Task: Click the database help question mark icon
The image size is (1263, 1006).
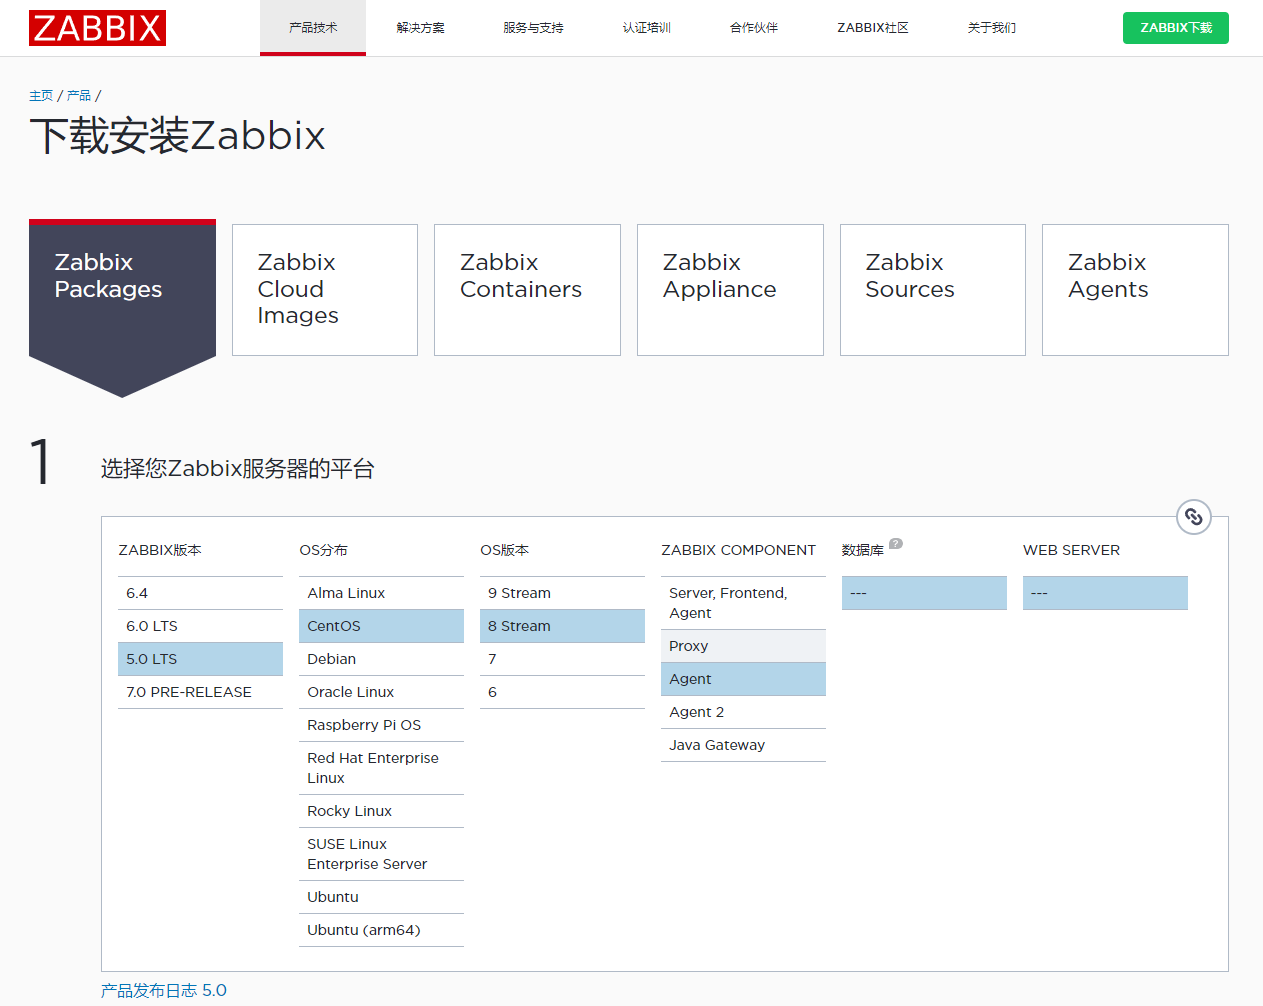Action: 896,544
